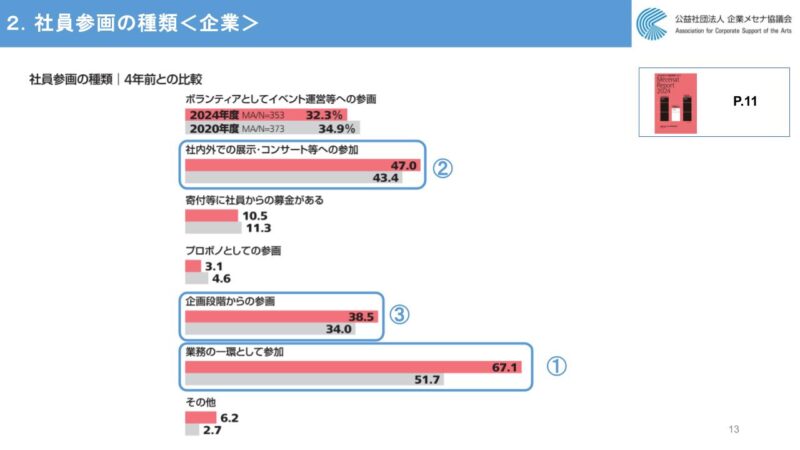Click the red 47.0 bar
The width and height of the screenshot is (800, 450).
[x=302, y=164]
